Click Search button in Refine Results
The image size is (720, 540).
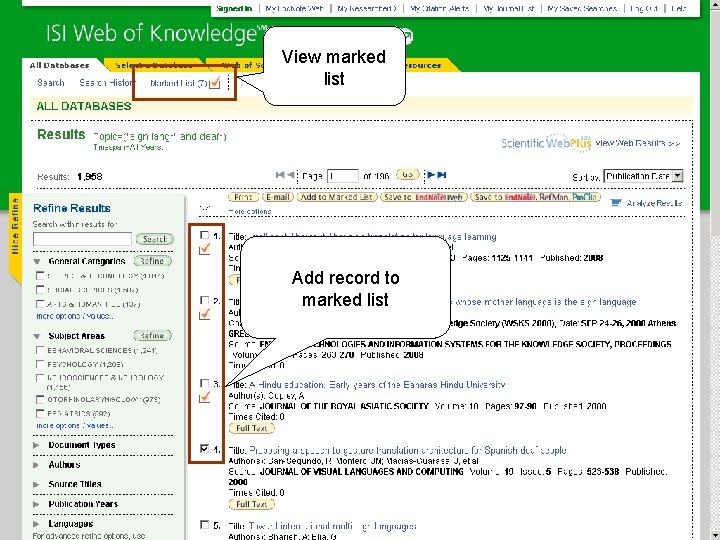tap(155, 239)
